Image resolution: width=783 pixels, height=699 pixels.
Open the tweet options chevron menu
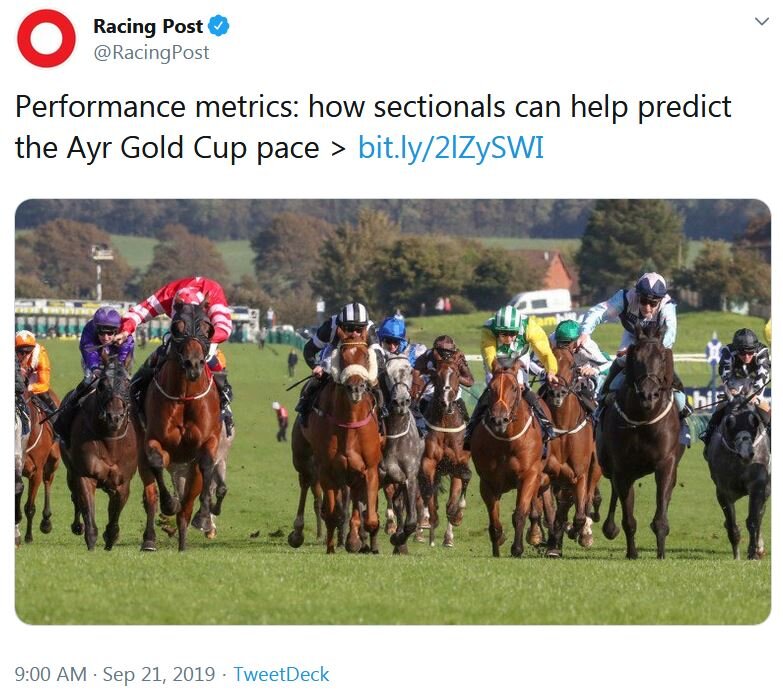coord(760,22)
